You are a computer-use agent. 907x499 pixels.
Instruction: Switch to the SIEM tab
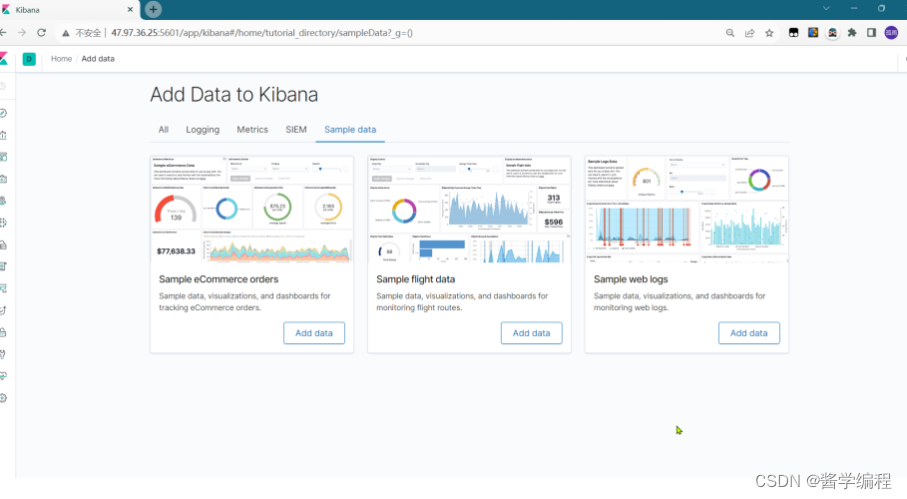point(296,130)
